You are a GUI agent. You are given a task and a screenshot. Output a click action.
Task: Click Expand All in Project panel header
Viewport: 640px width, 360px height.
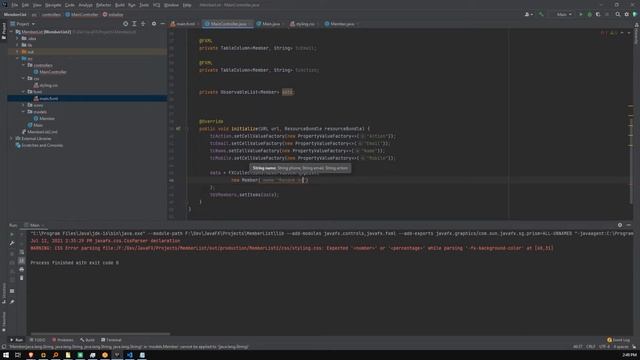134,24
